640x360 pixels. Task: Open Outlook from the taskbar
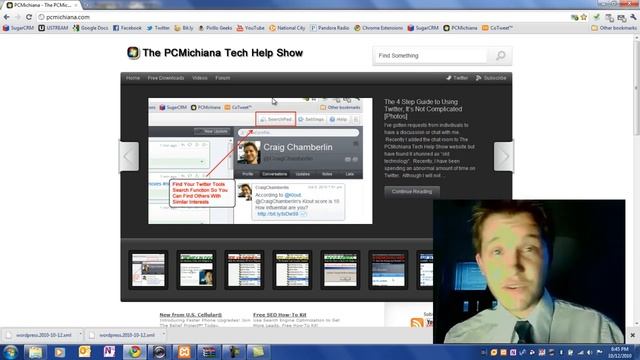pyautogui.click(x=84, y=352)
